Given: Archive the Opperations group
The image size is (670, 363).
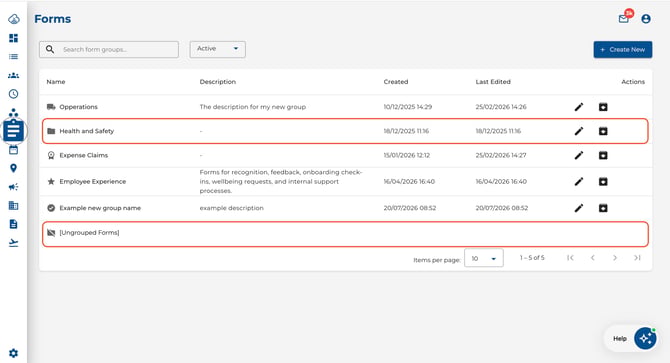Looking at the screenshot, I should pyautogui.click(x=603, y=107).
